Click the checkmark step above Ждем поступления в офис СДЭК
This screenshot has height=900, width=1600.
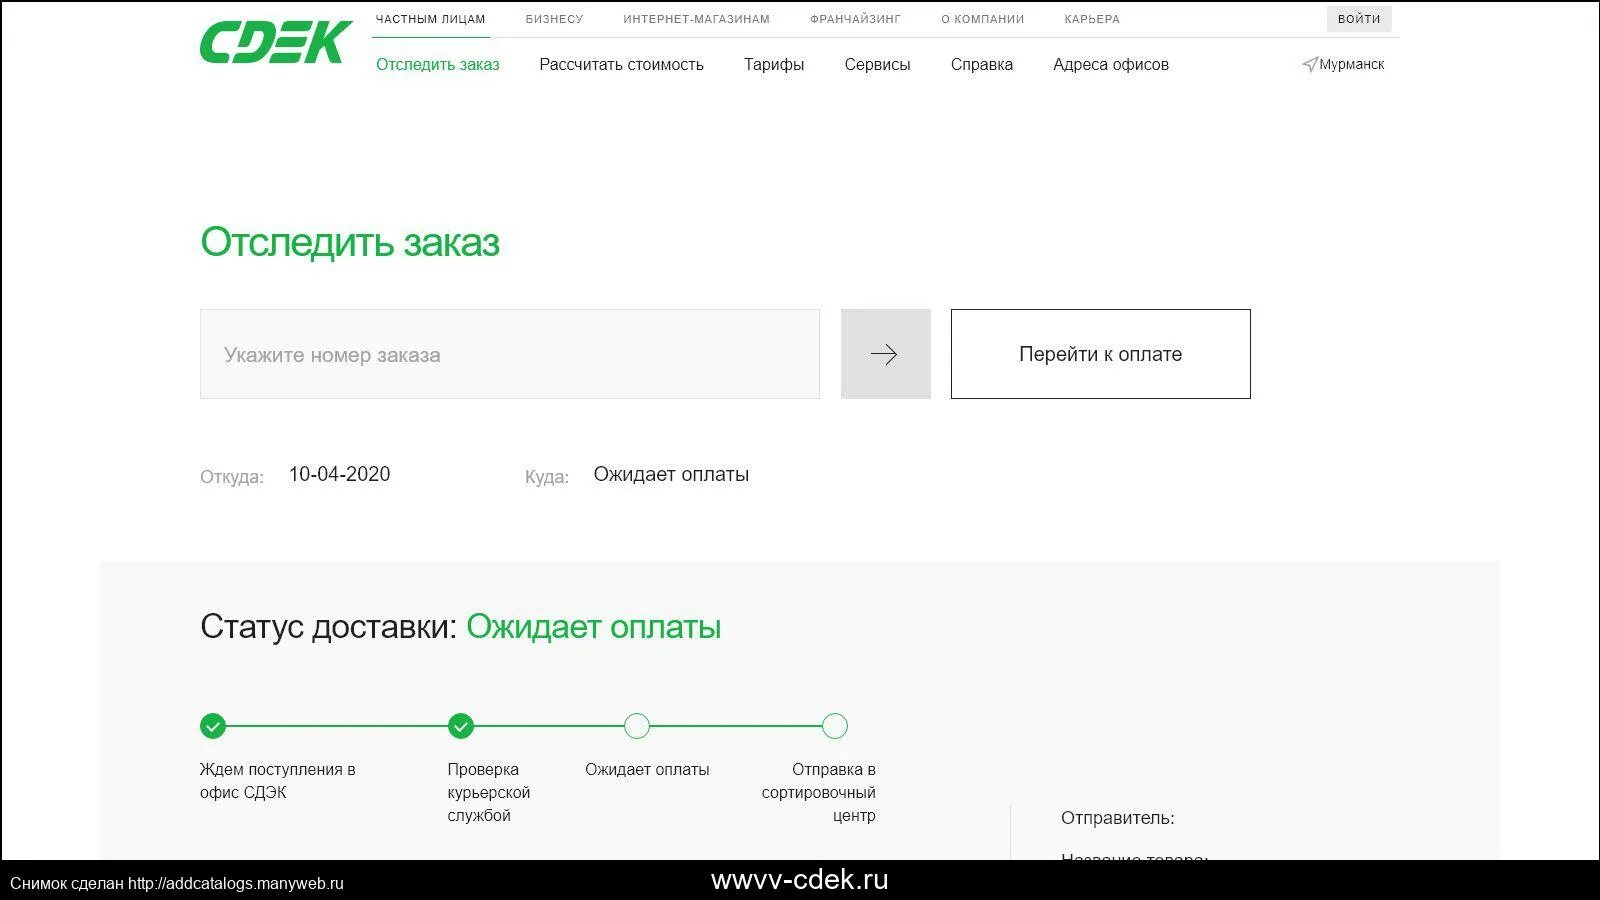tap(213, 726)
